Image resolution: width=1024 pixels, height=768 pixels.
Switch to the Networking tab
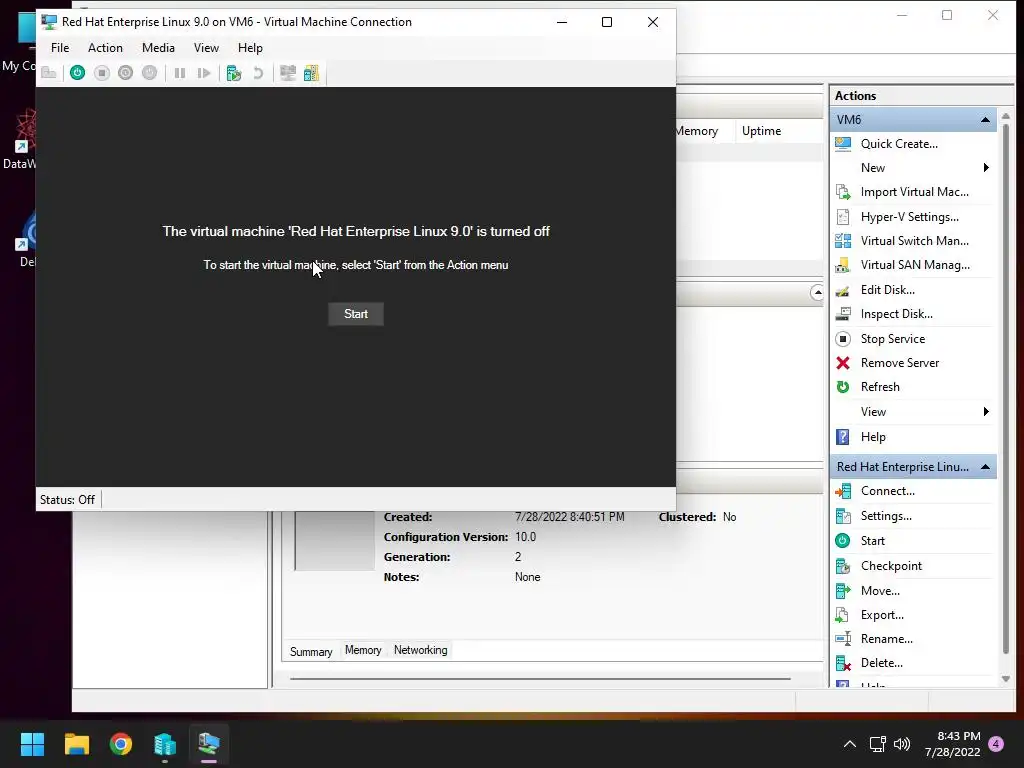[421, 650]
